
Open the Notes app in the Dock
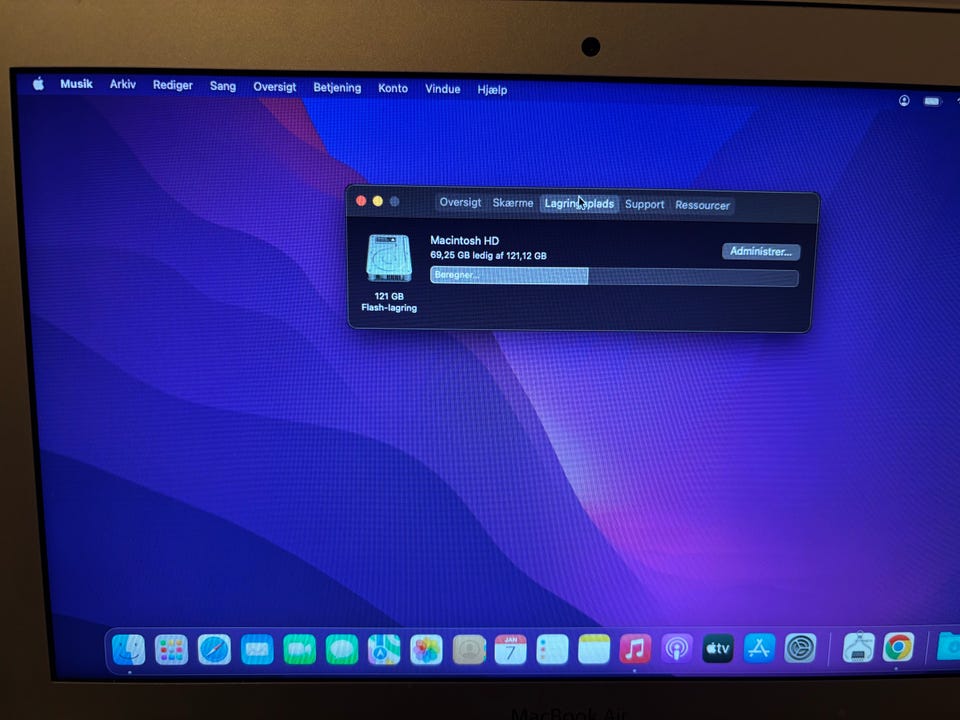pyautogui.click(x=594, y=649)
